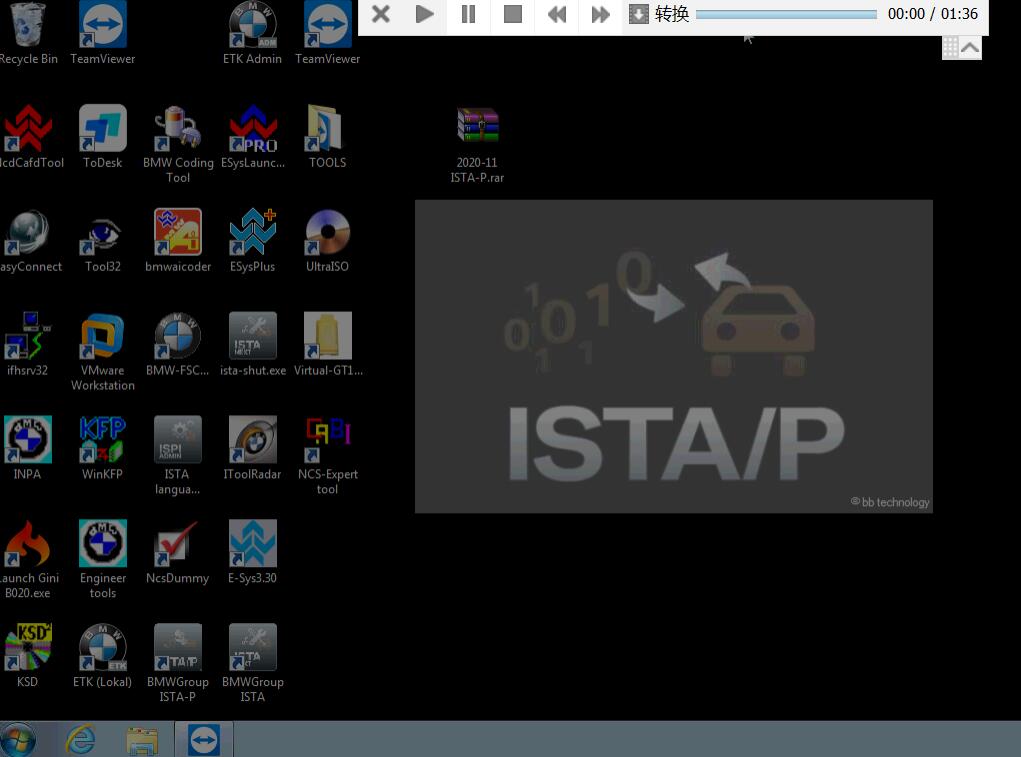Pause the recording playback
Viewport: 1021px width, 757px height.
coord(468,14)
